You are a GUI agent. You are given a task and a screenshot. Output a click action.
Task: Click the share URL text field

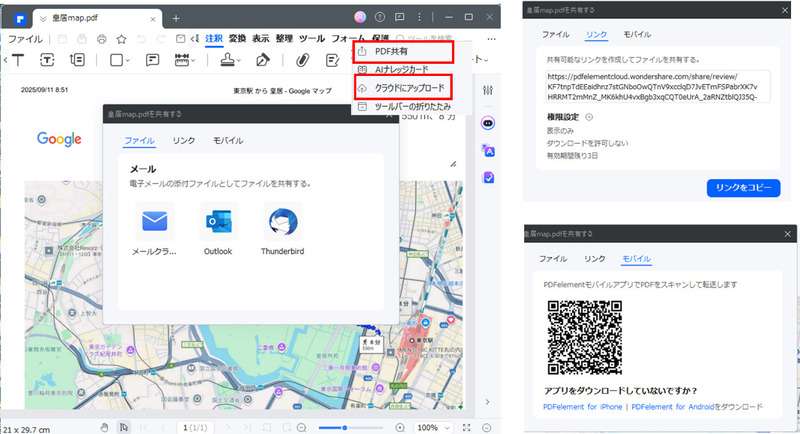pyautogui.click(x=657, y=87)
